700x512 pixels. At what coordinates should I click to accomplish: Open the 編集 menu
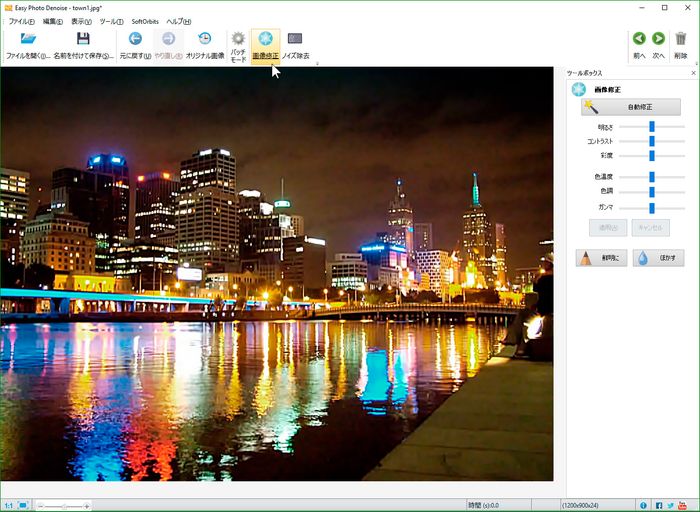[x=53, y=21]
